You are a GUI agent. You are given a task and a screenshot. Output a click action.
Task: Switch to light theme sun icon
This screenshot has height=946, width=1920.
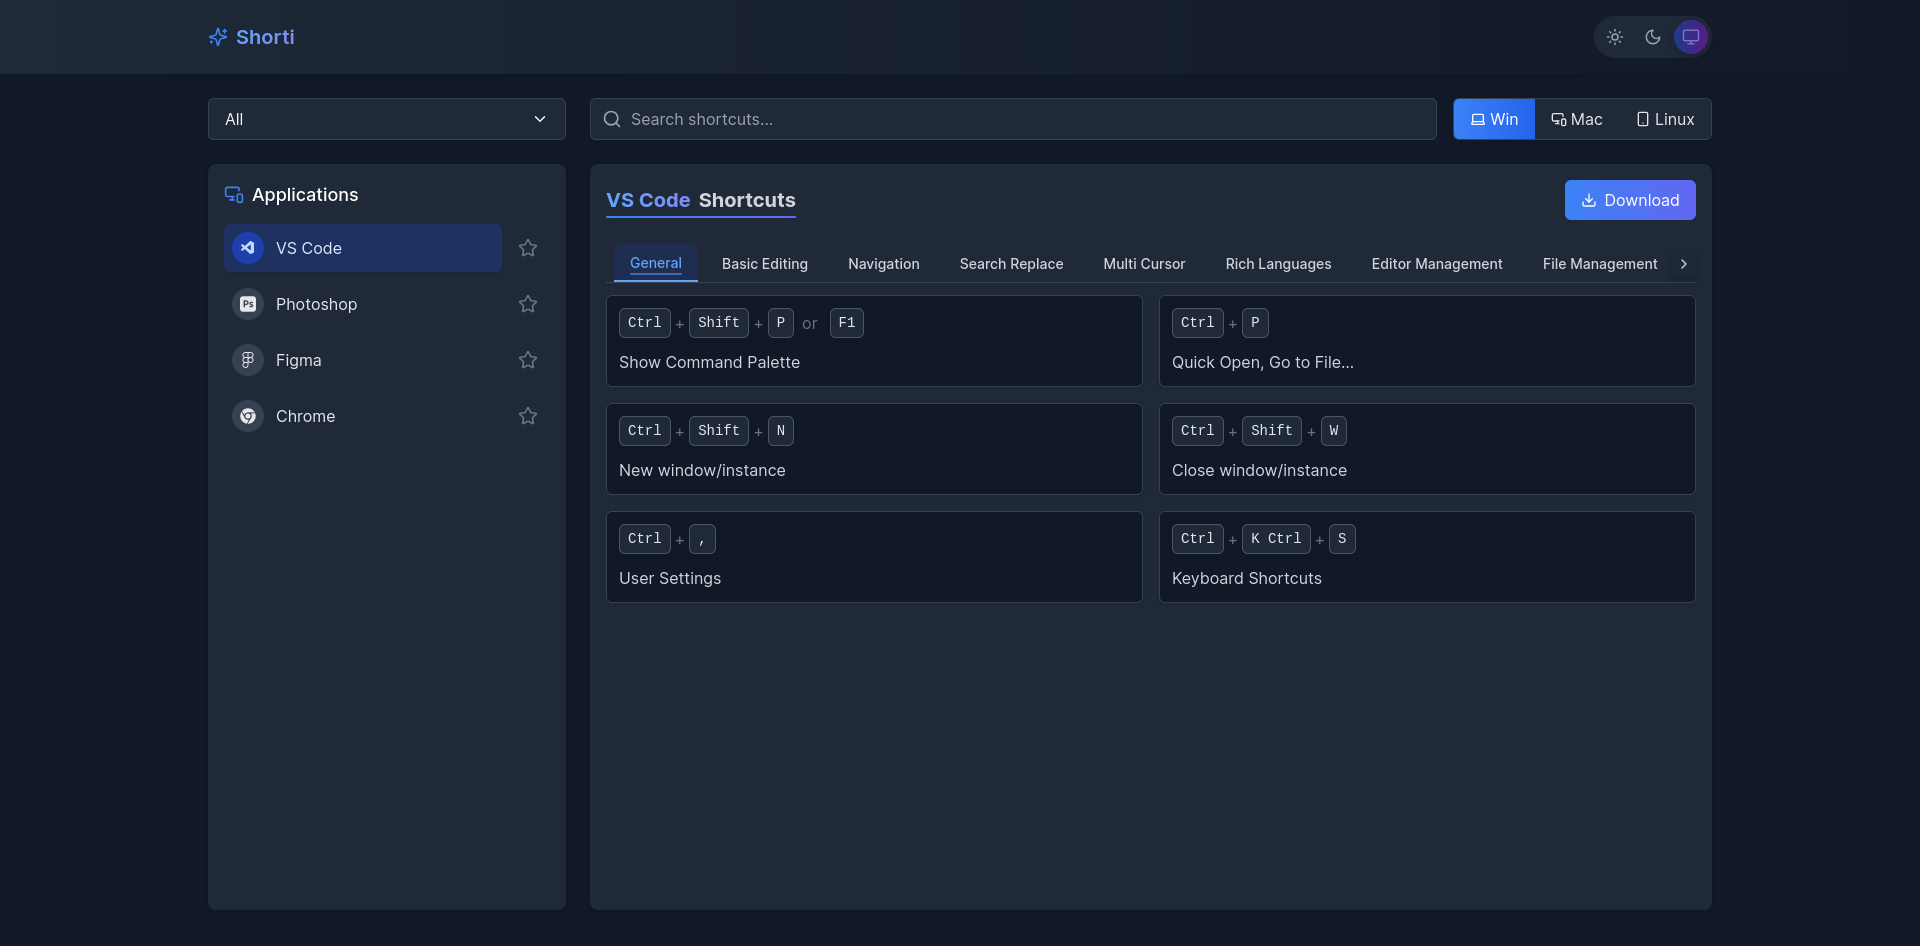point(1615,37)
